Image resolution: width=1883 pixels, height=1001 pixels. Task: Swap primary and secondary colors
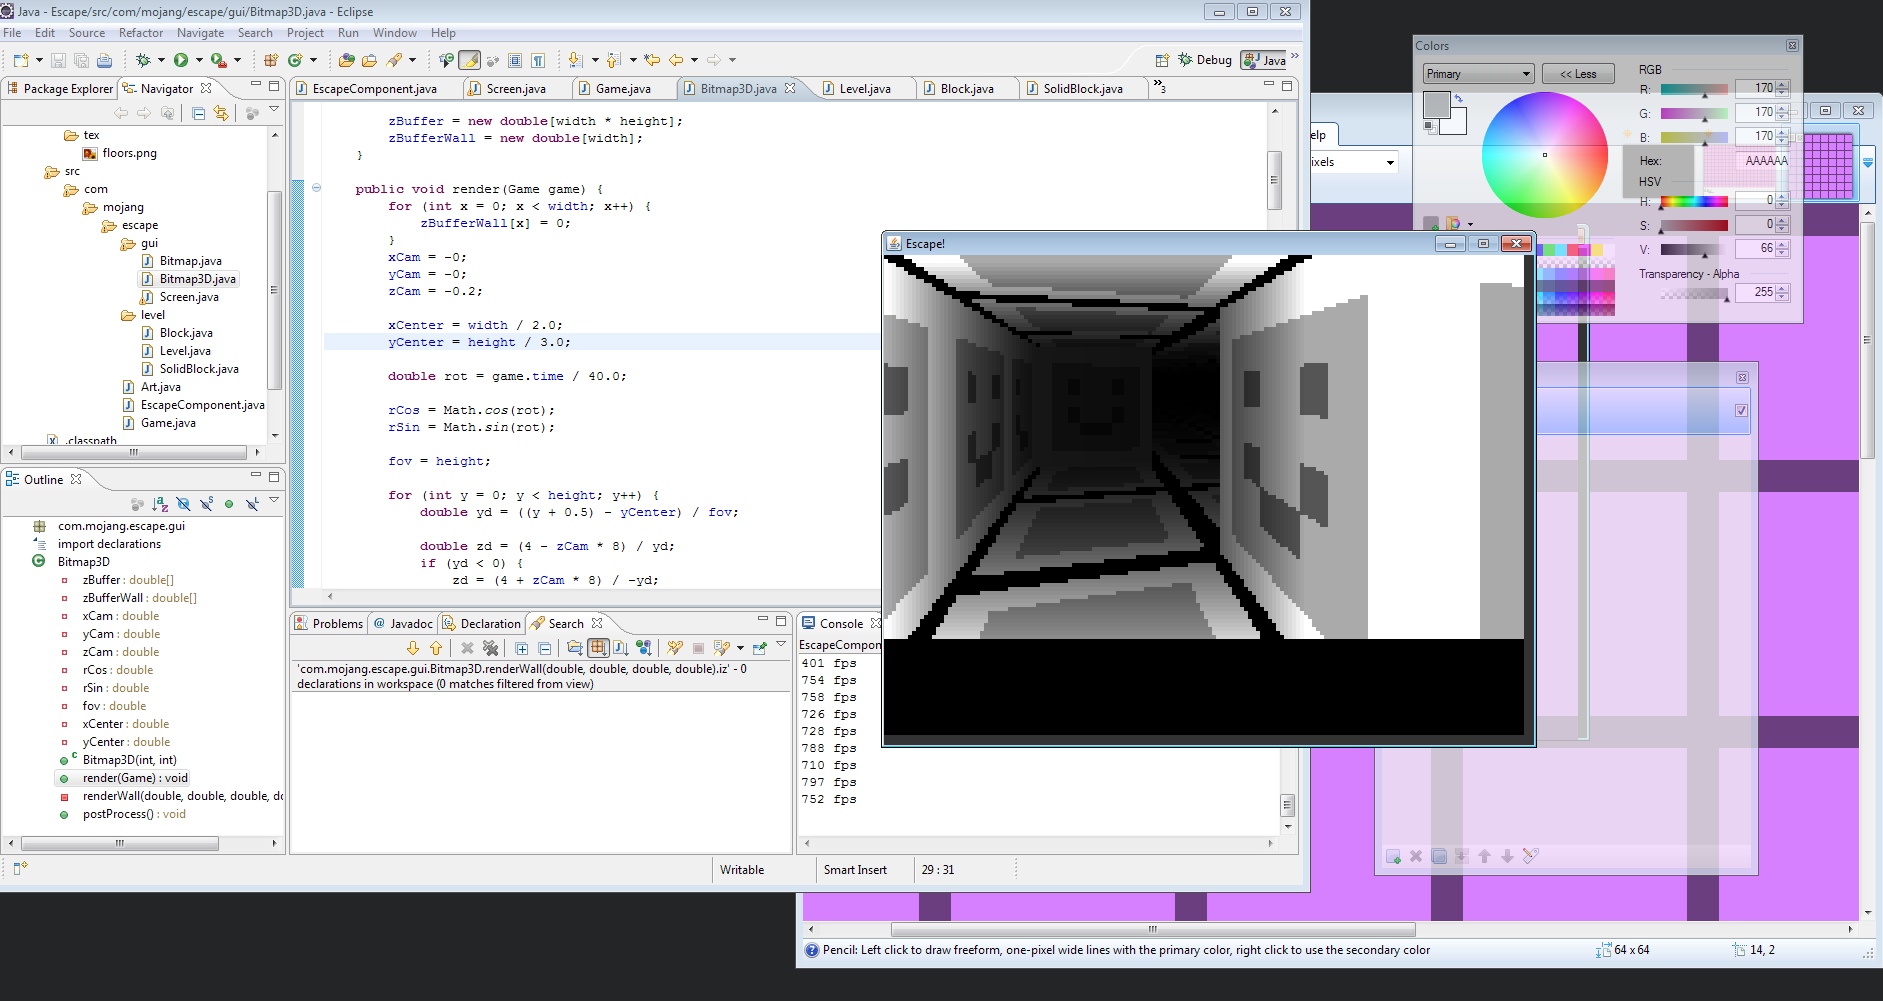point(1459,98)
